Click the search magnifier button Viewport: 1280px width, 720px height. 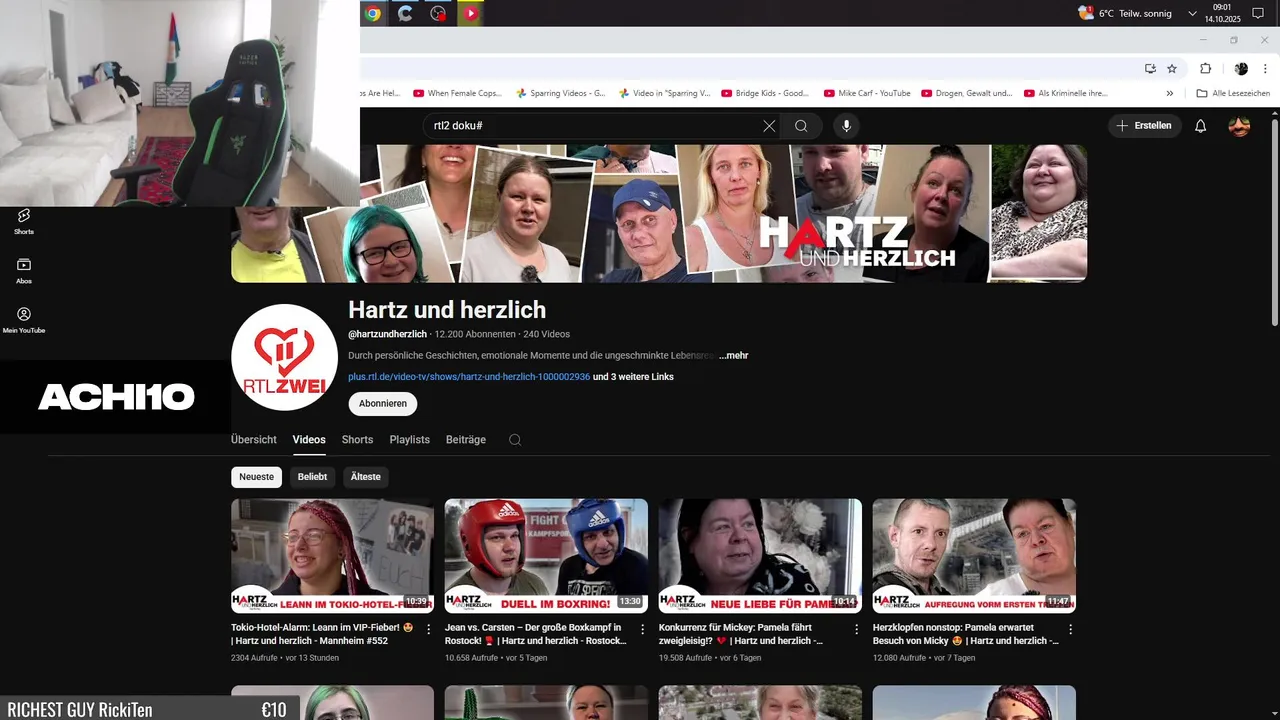(x=801, y=126)
